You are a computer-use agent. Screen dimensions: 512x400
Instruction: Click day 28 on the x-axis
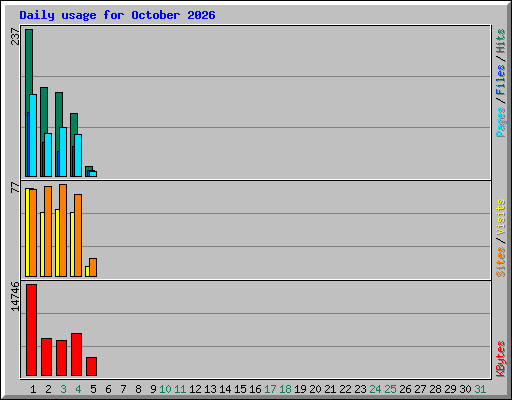tap(435, 389)
